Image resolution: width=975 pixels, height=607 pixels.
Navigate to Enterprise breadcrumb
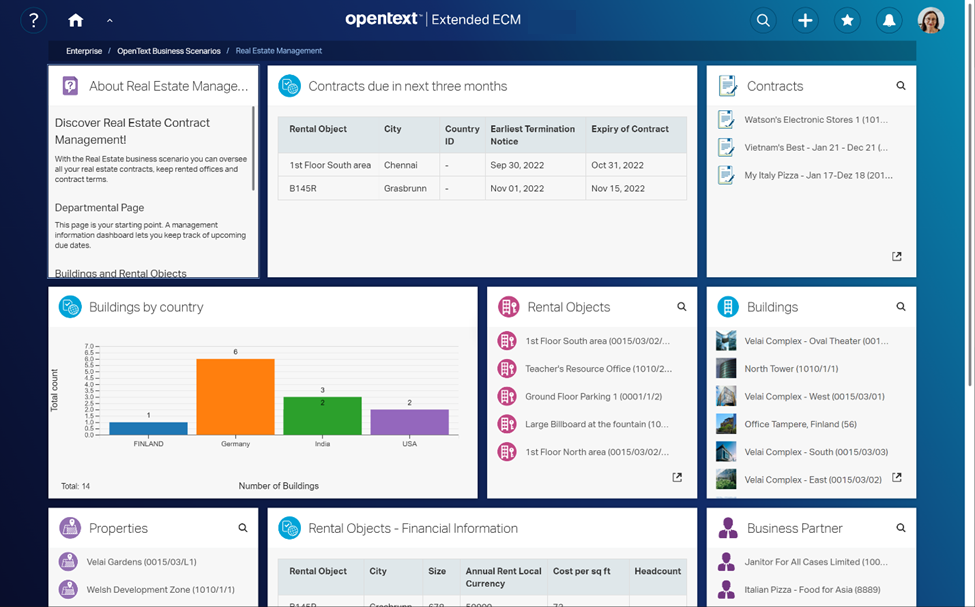84,51
